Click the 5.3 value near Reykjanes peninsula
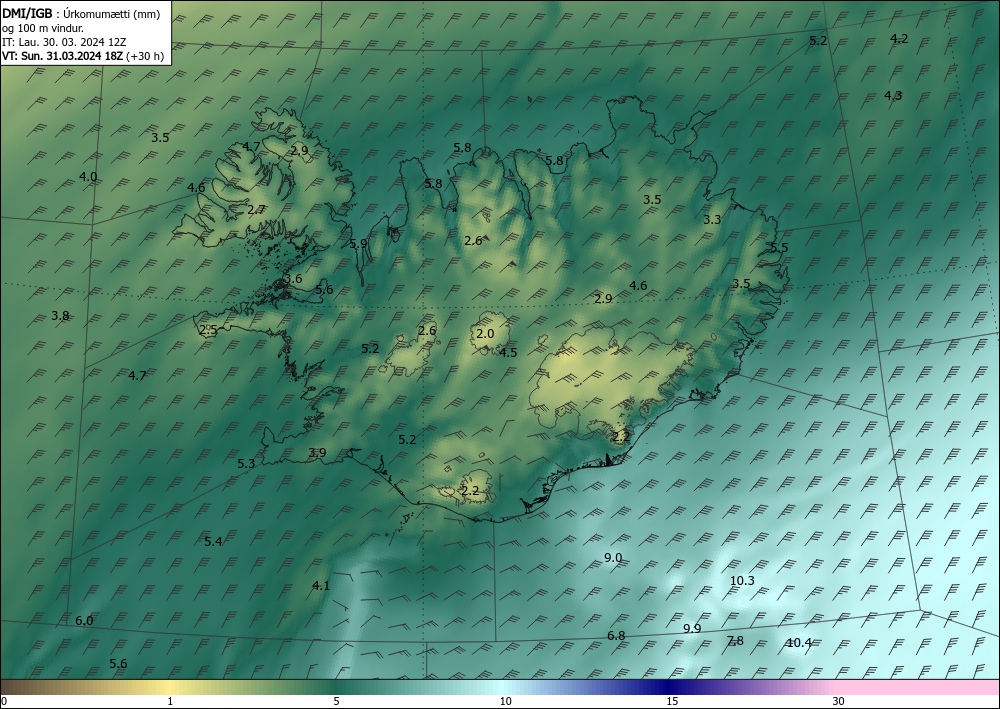 (x=246, y=464)
